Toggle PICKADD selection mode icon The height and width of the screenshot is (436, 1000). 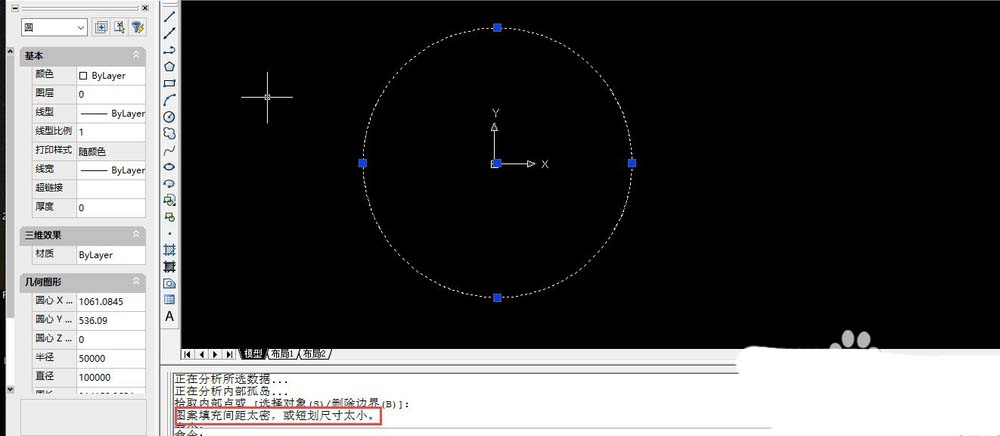[x=101, y=27]
